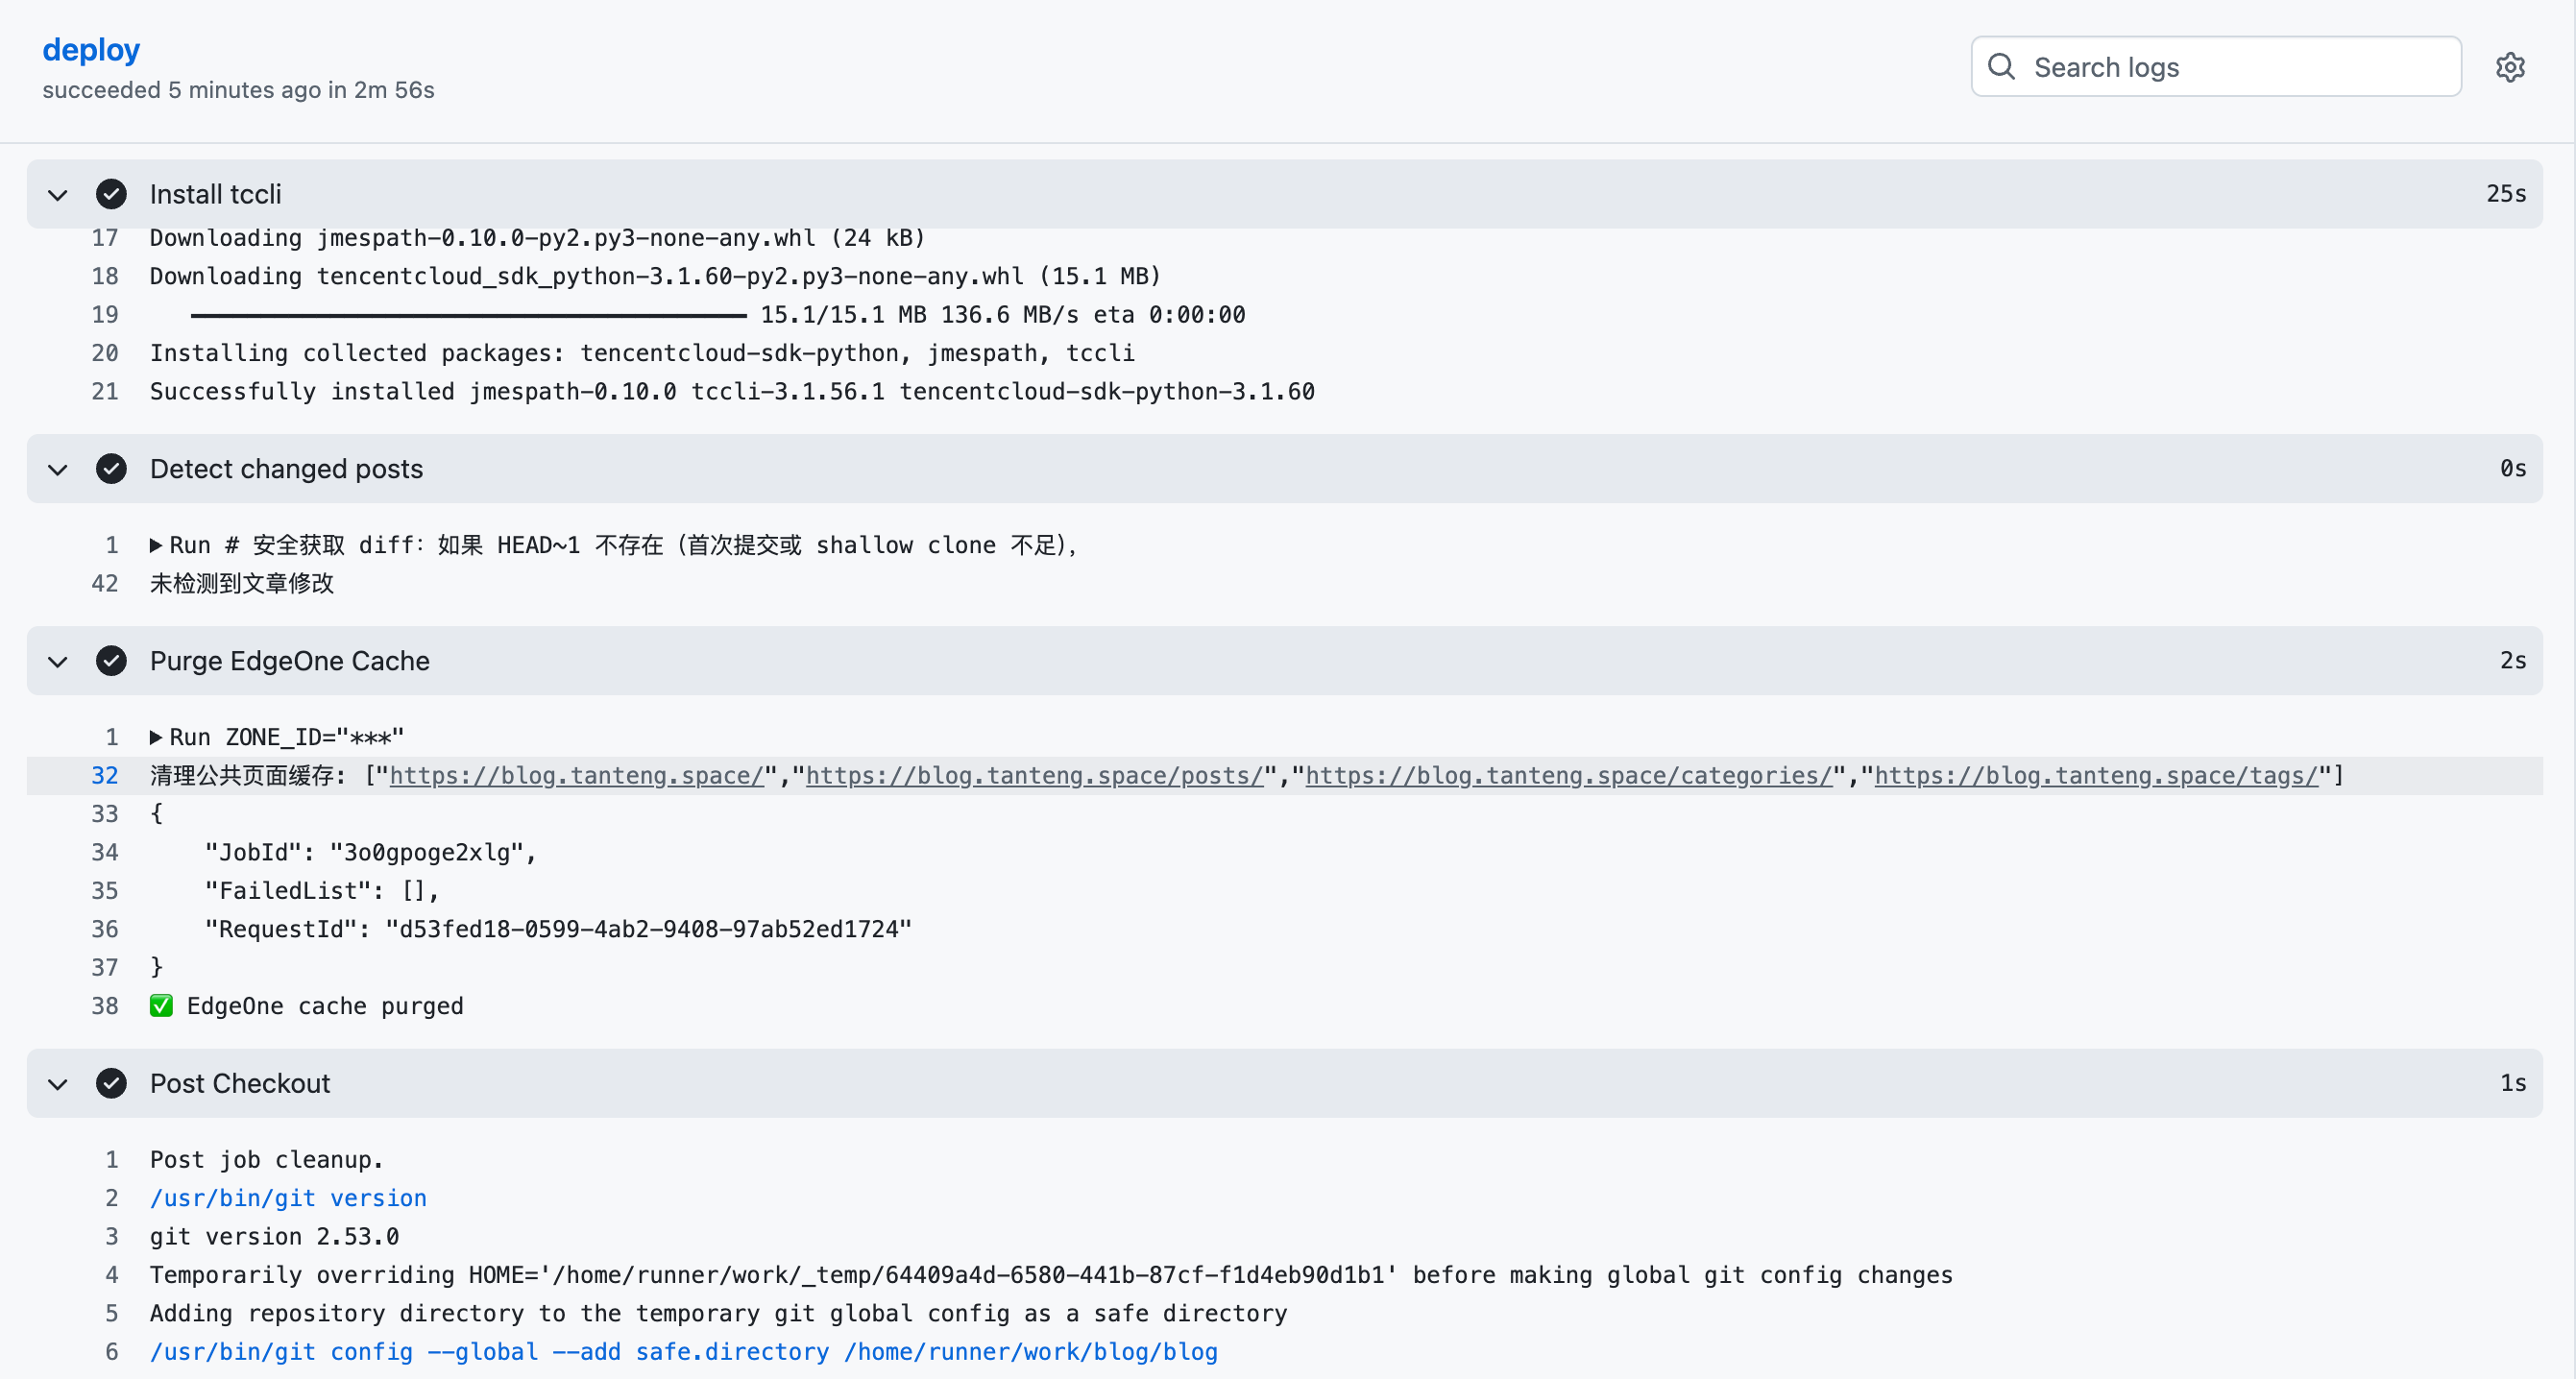Click Install tccli success check icon

click(x=111, y=194)
